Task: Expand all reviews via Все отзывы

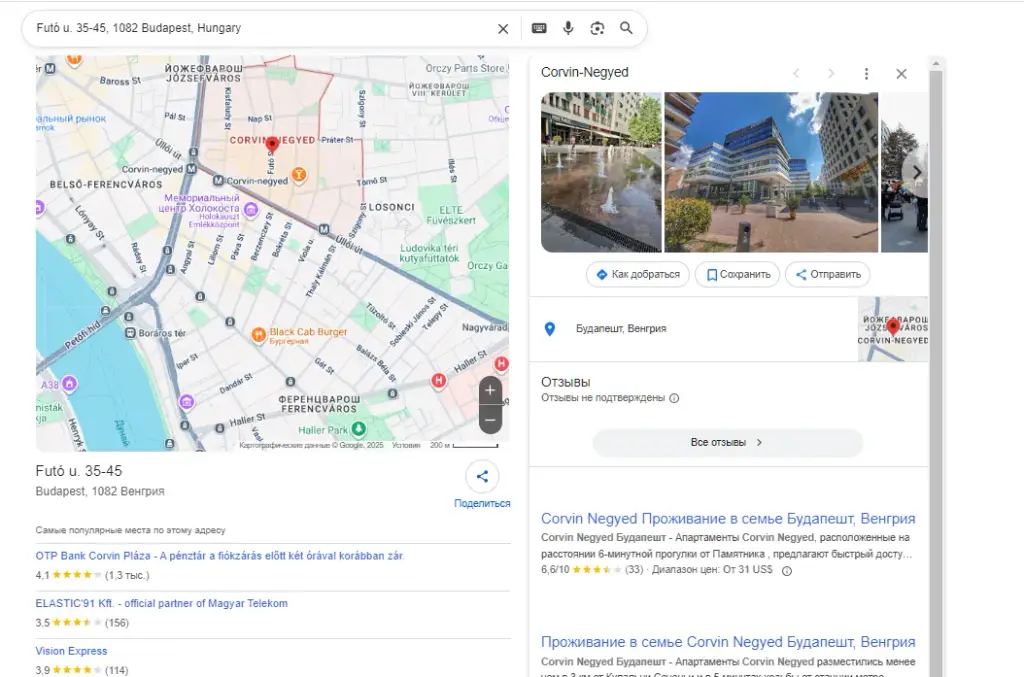Action: 728,443
